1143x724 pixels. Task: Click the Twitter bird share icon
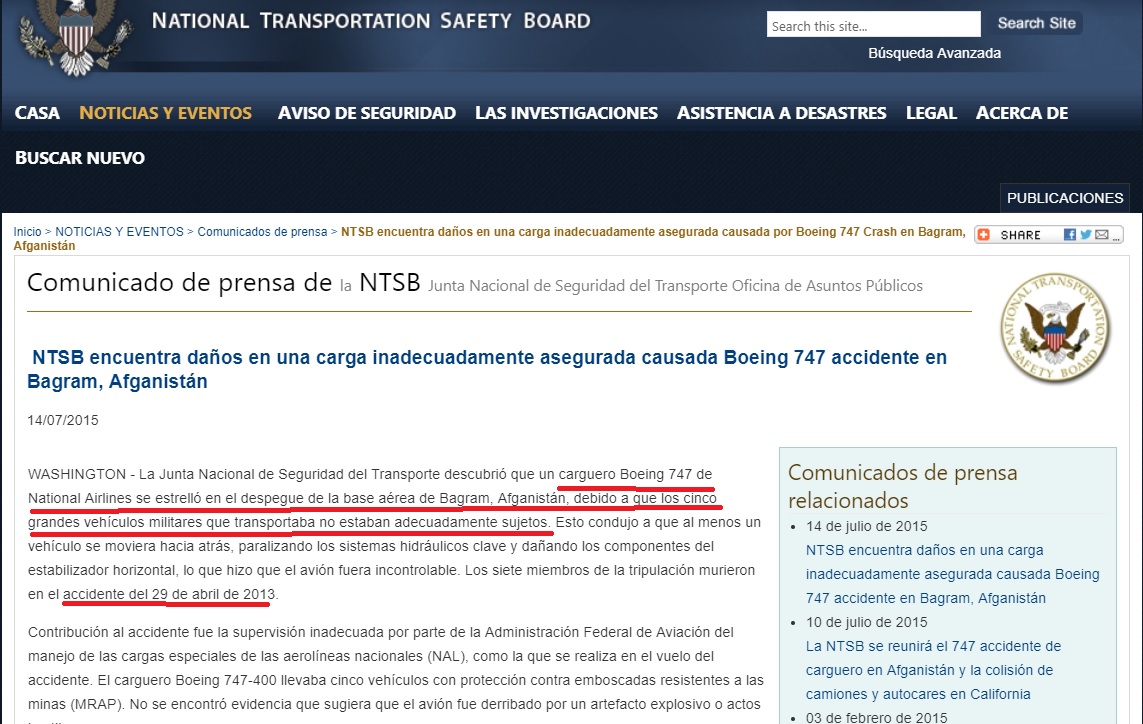click(x=1085, y=235)
